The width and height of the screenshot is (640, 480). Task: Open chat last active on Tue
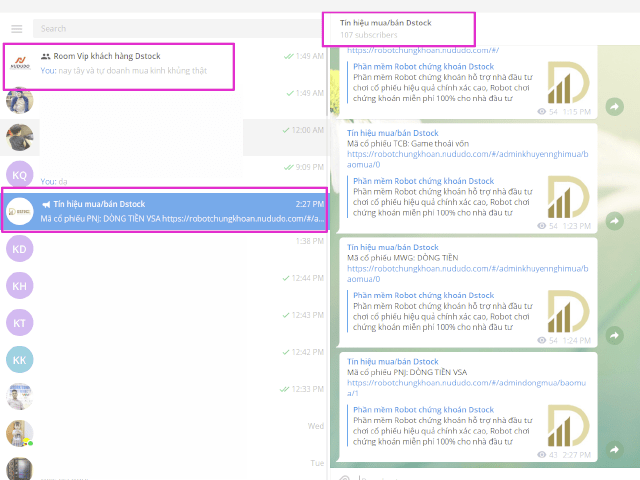pyautogui.click(x=163, y=466)
